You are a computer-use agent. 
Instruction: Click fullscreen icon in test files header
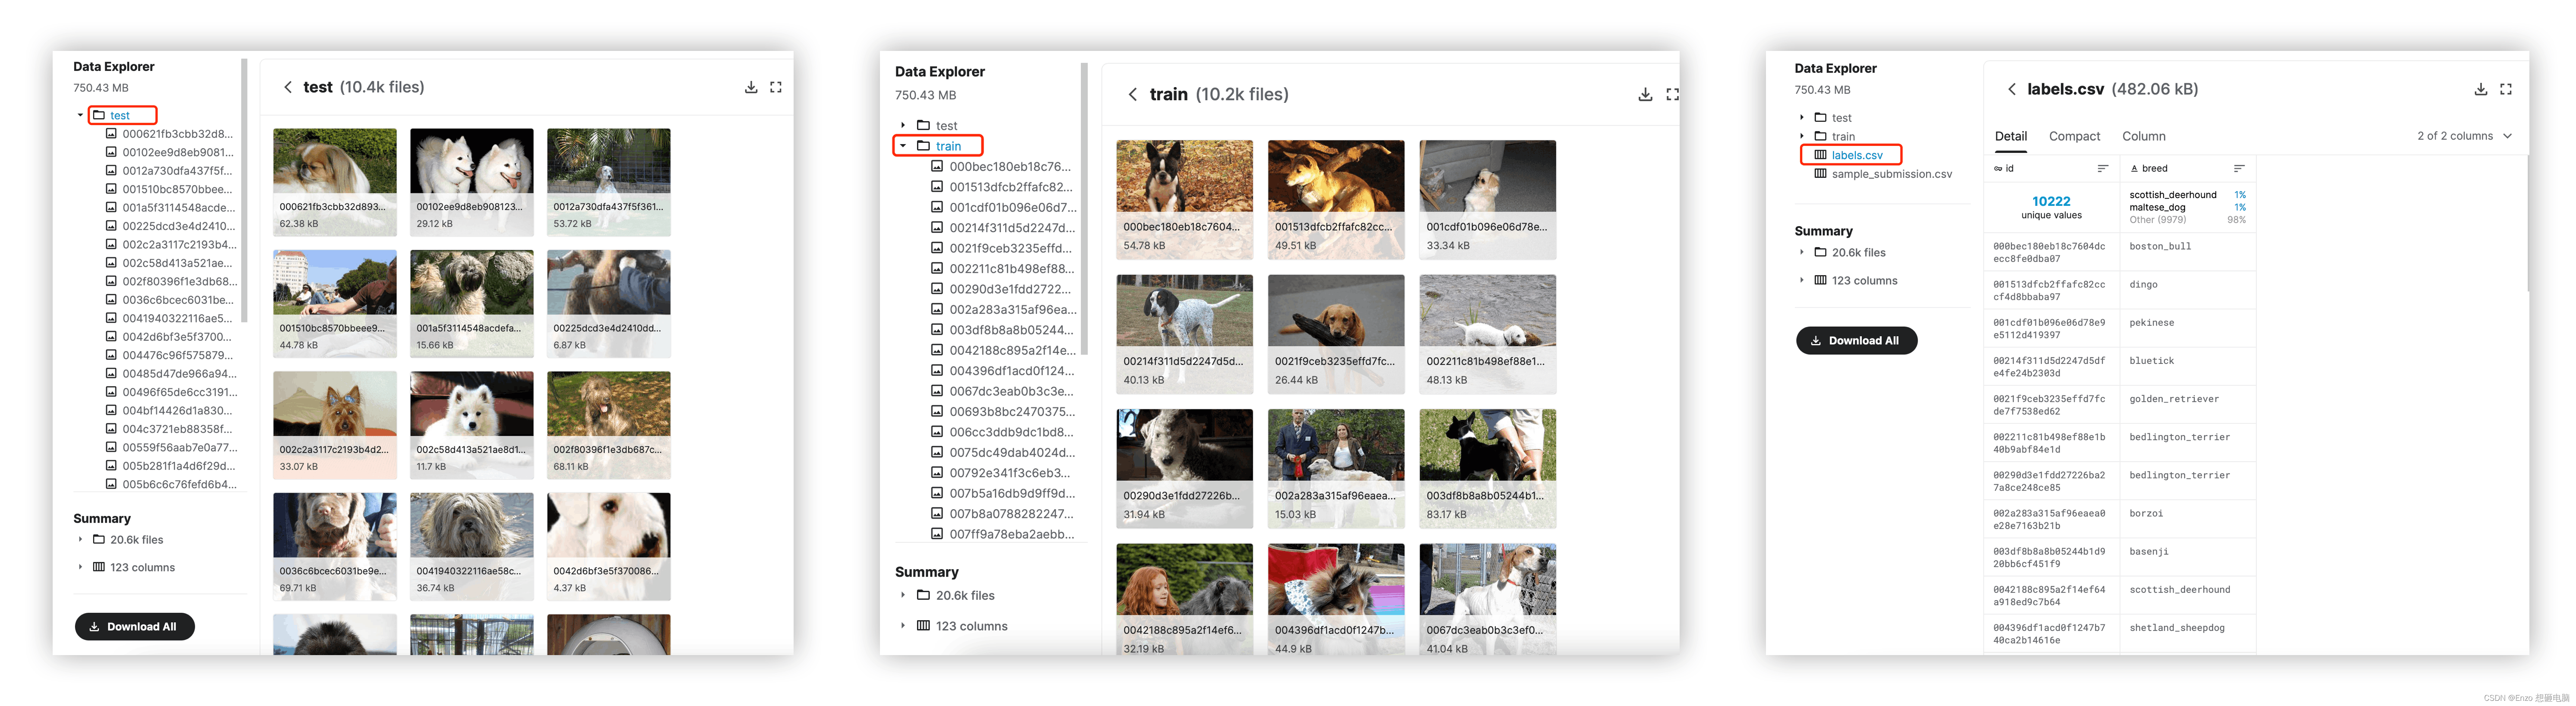(x=776, y=88)
